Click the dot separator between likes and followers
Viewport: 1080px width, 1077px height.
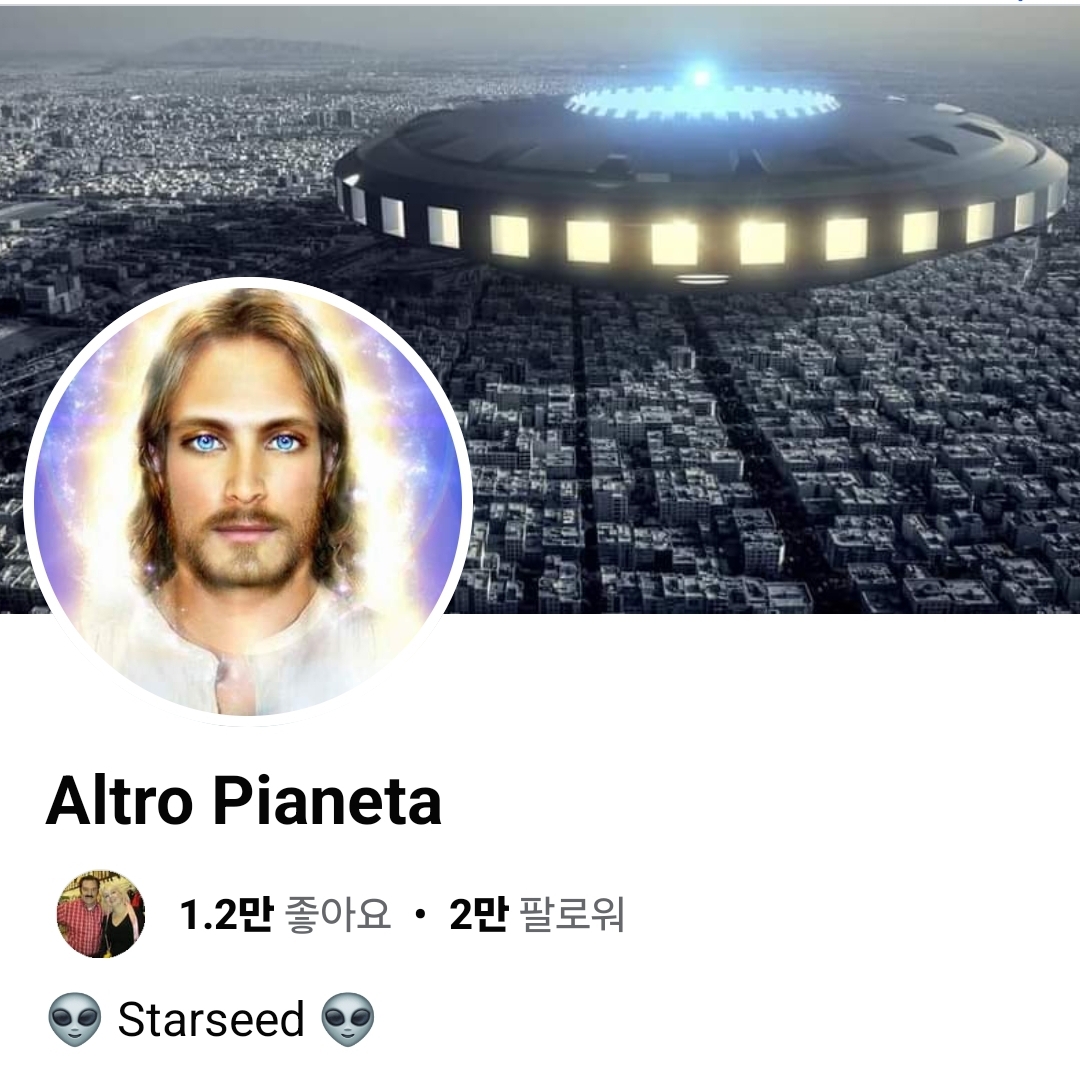pyautogui.click(x=420, y=916)
